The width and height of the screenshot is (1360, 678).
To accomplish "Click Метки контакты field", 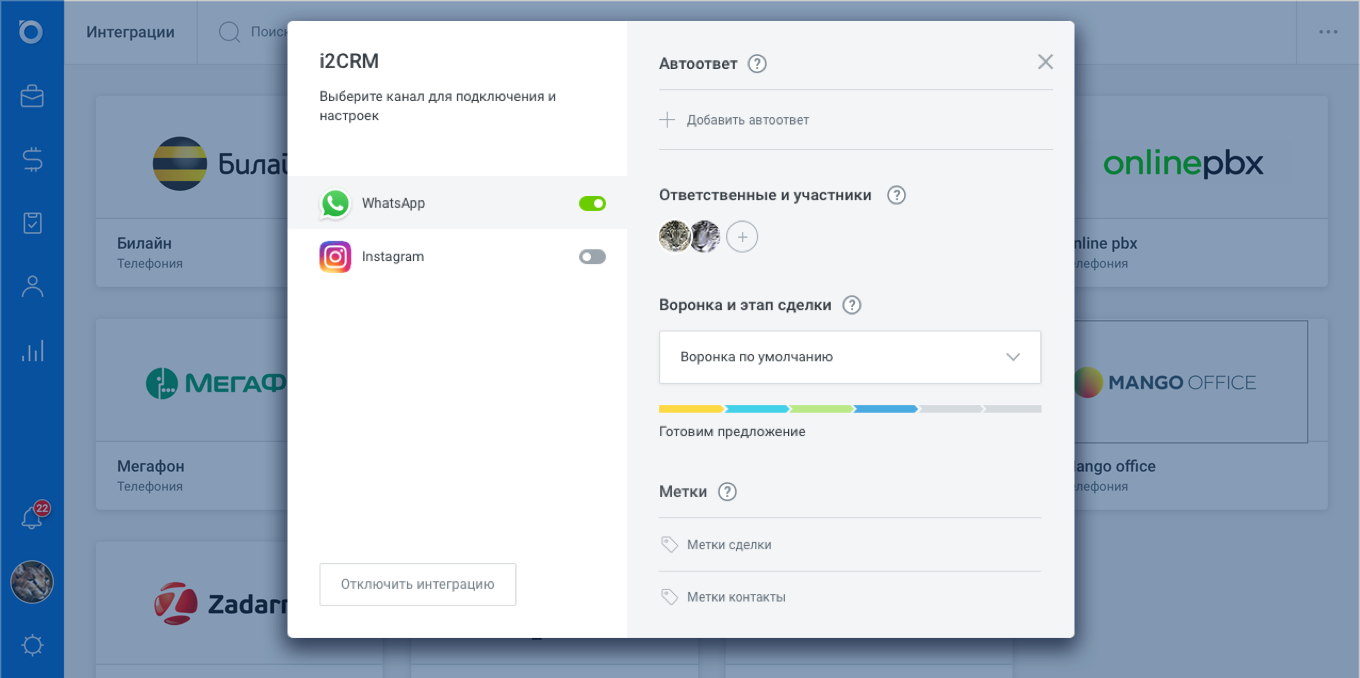I will 850,597.
